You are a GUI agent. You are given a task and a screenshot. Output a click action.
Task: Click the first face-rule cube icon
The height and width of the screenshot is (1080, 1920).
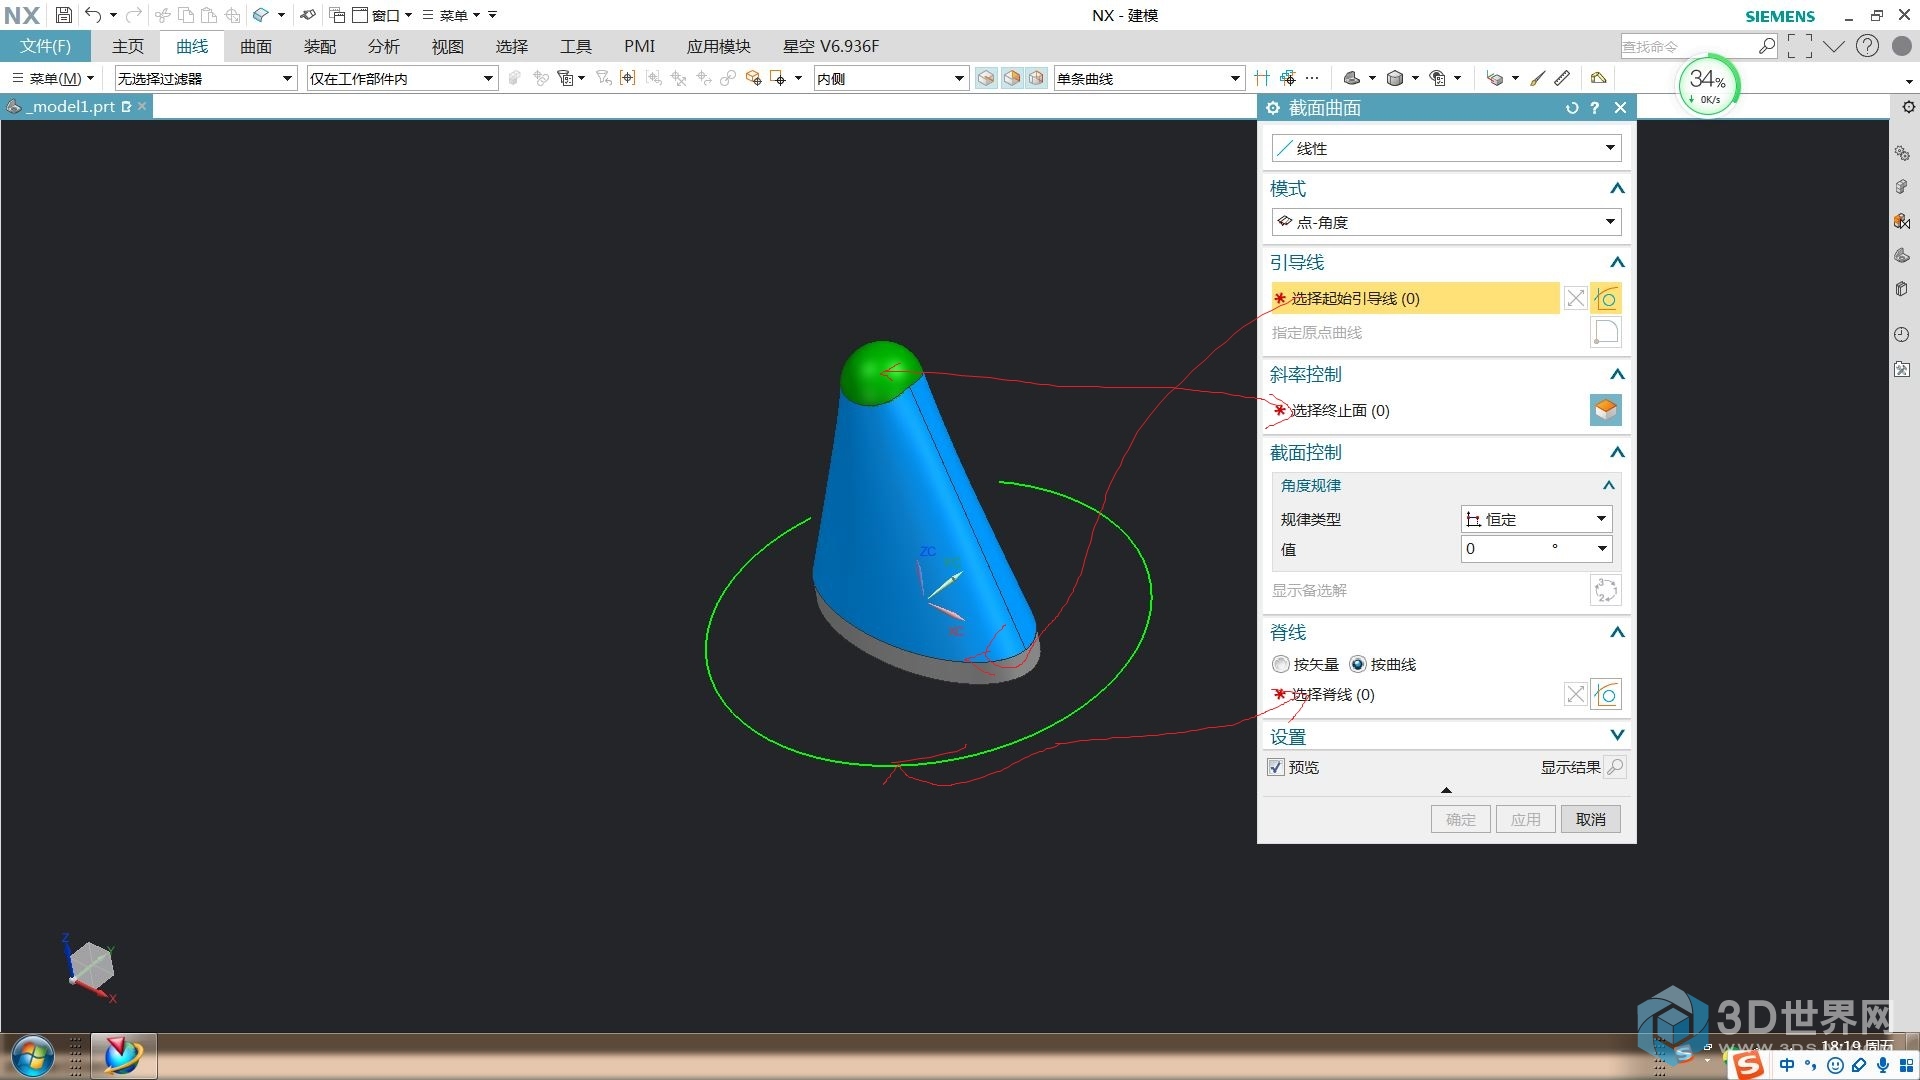[x=986, y=78]
